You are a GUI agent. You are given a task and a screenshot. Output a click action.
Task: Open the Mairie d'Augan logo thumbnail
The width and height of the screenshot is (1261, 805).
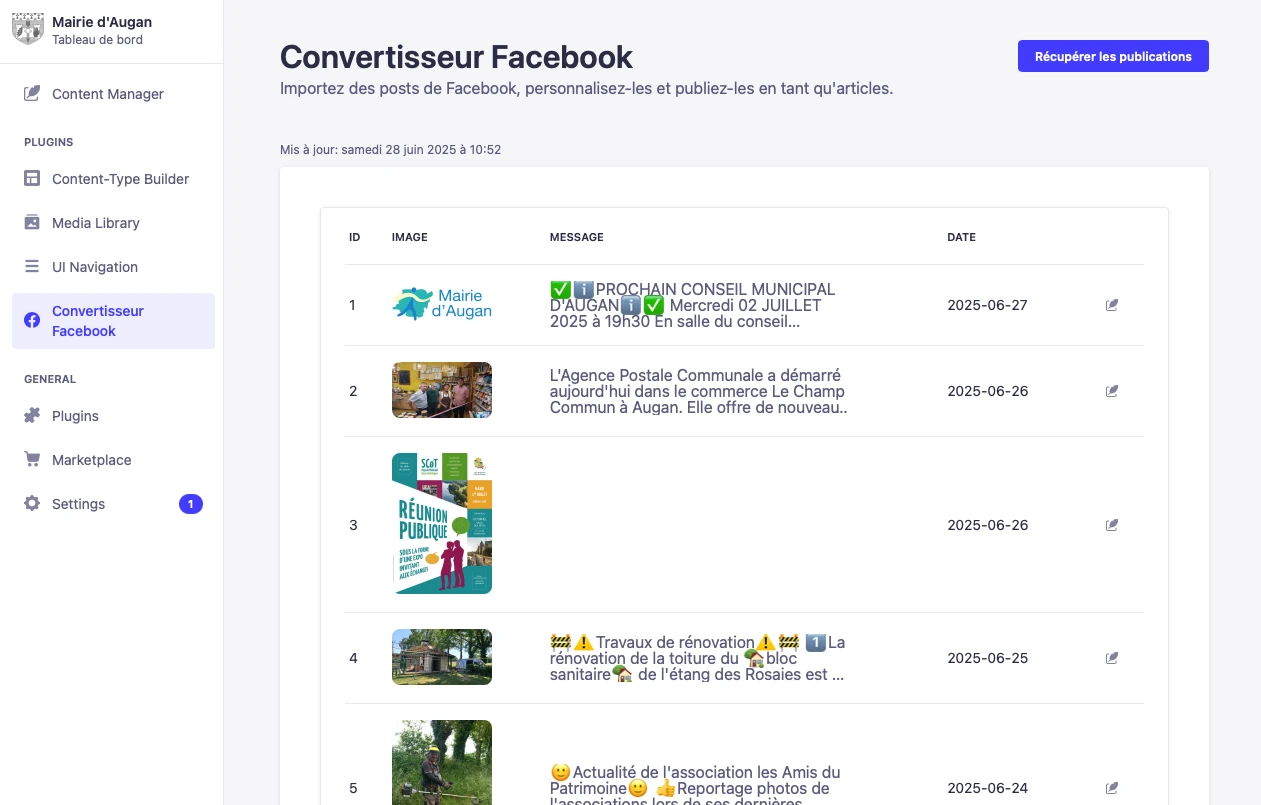pos(442,304)
